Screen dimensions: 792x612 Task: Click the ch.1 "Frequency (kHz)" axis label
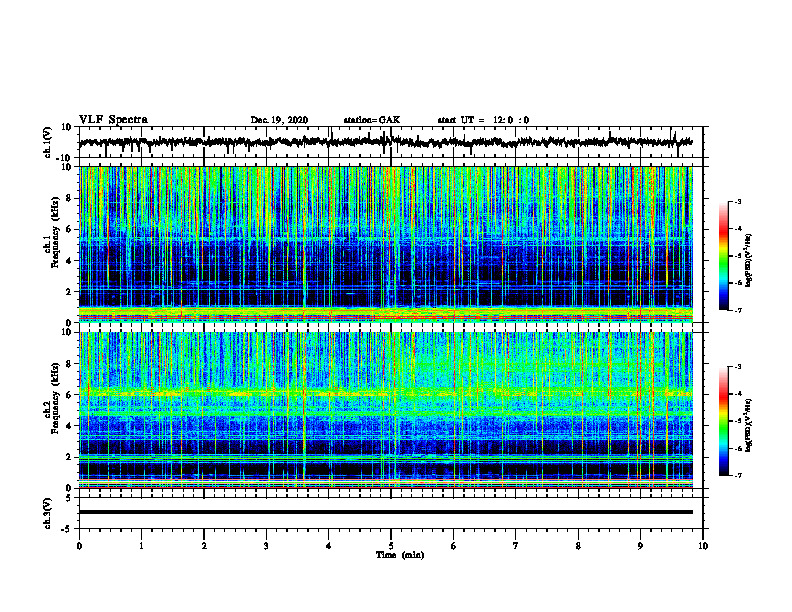[x=55, y=230]
